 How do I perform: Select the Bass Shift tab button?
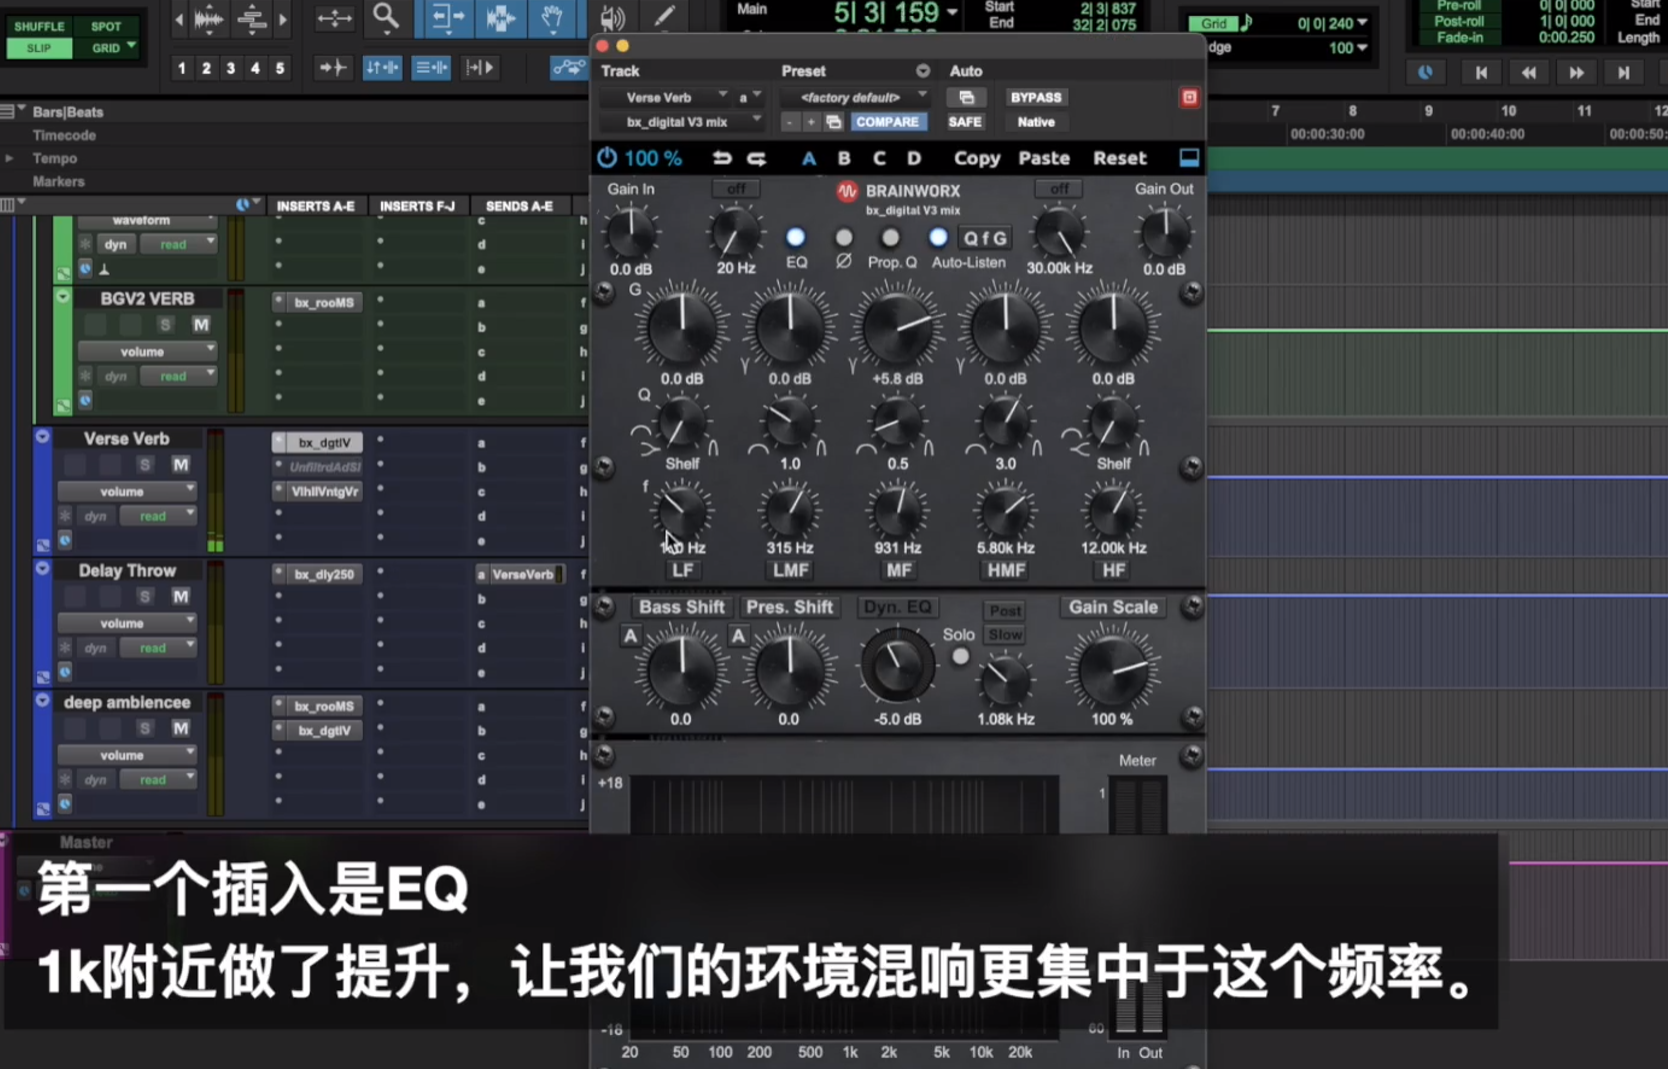coord(681,607)
